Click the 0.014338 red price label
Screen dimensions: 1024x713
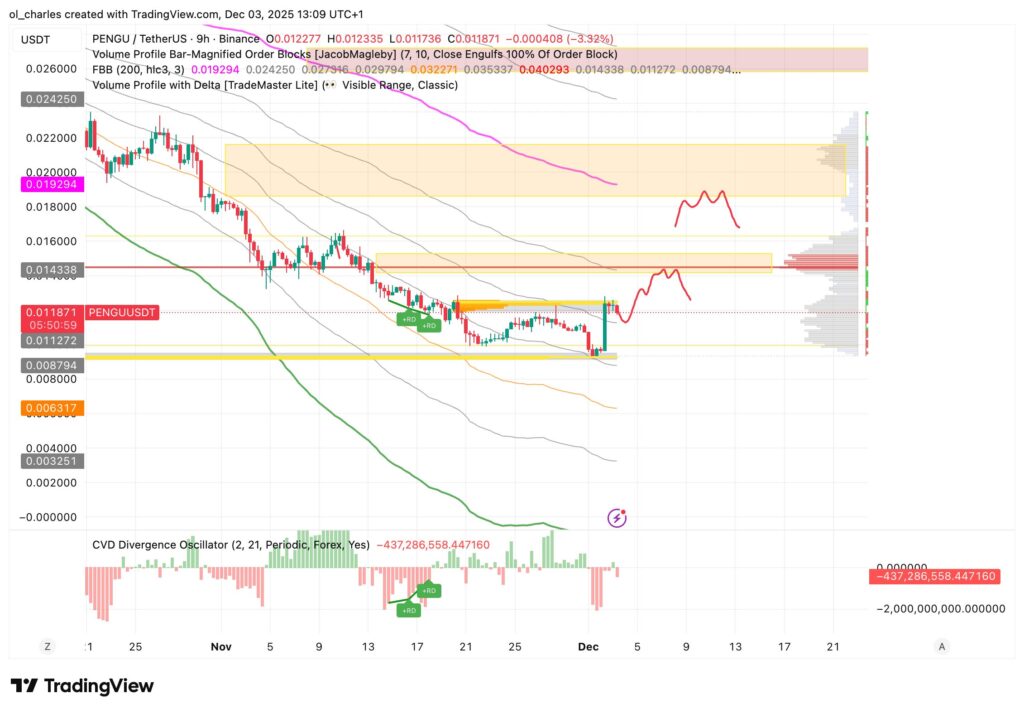(50, 270)
